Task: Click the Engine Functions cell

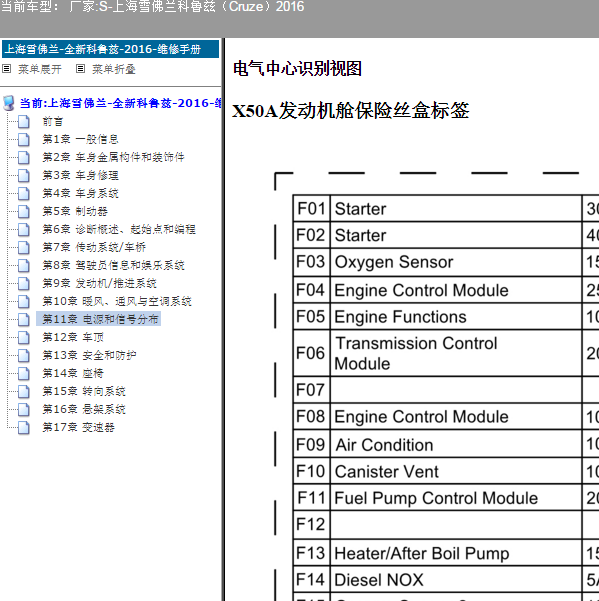Action: pyautogui.click(x=456, y=317)
